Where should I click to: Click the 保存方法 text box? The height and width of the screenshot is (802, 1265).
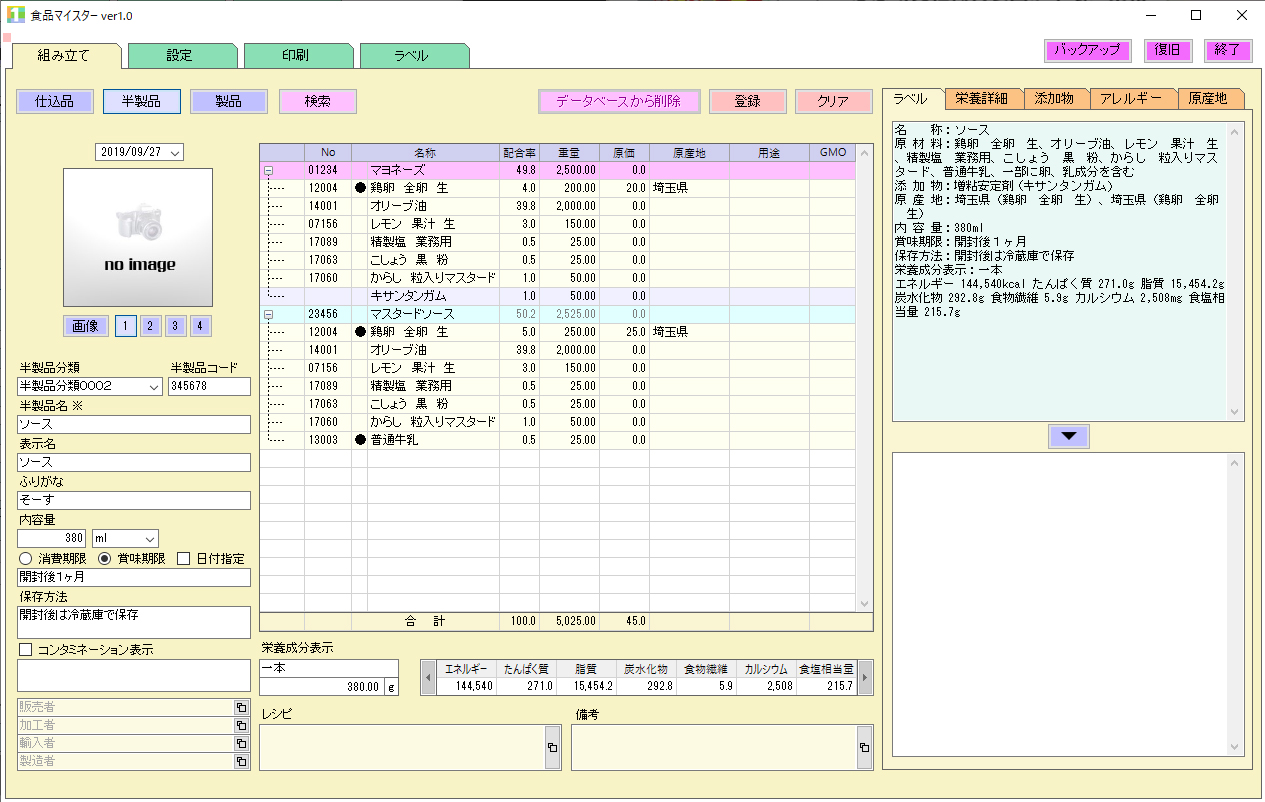(x=134, y=622)
